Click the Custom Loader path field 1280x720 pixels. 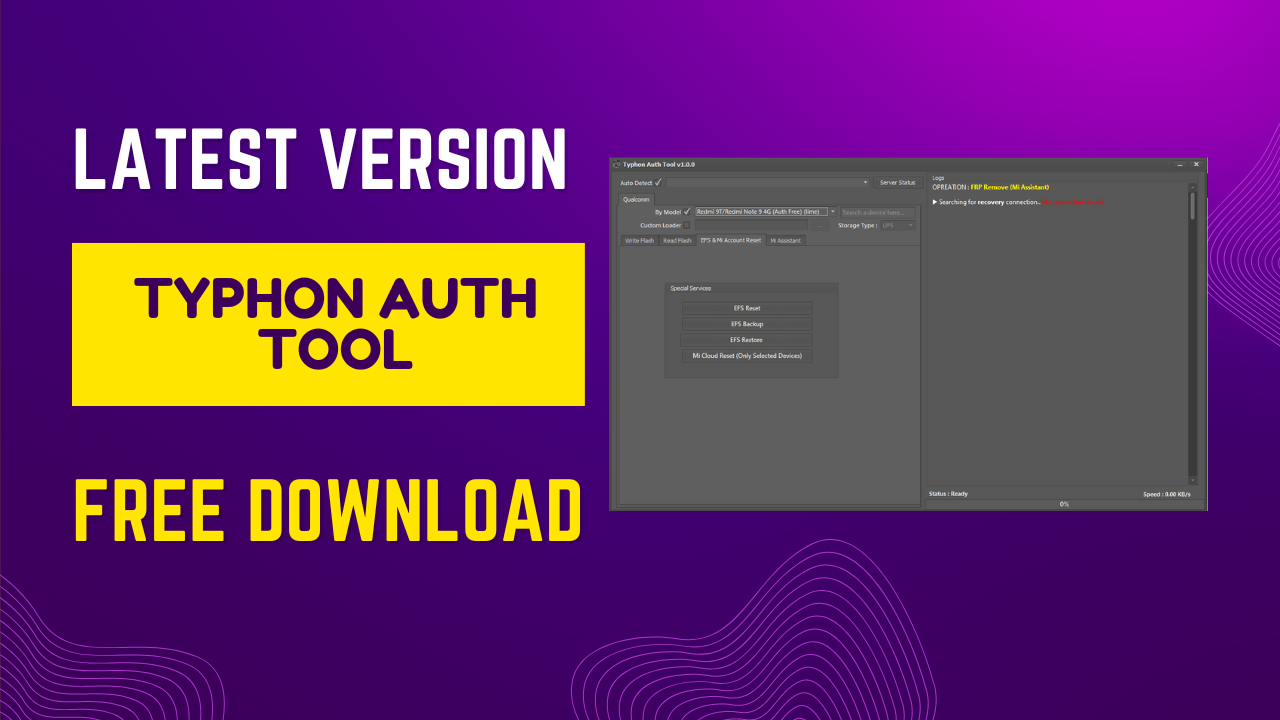(x=750, y=225)
